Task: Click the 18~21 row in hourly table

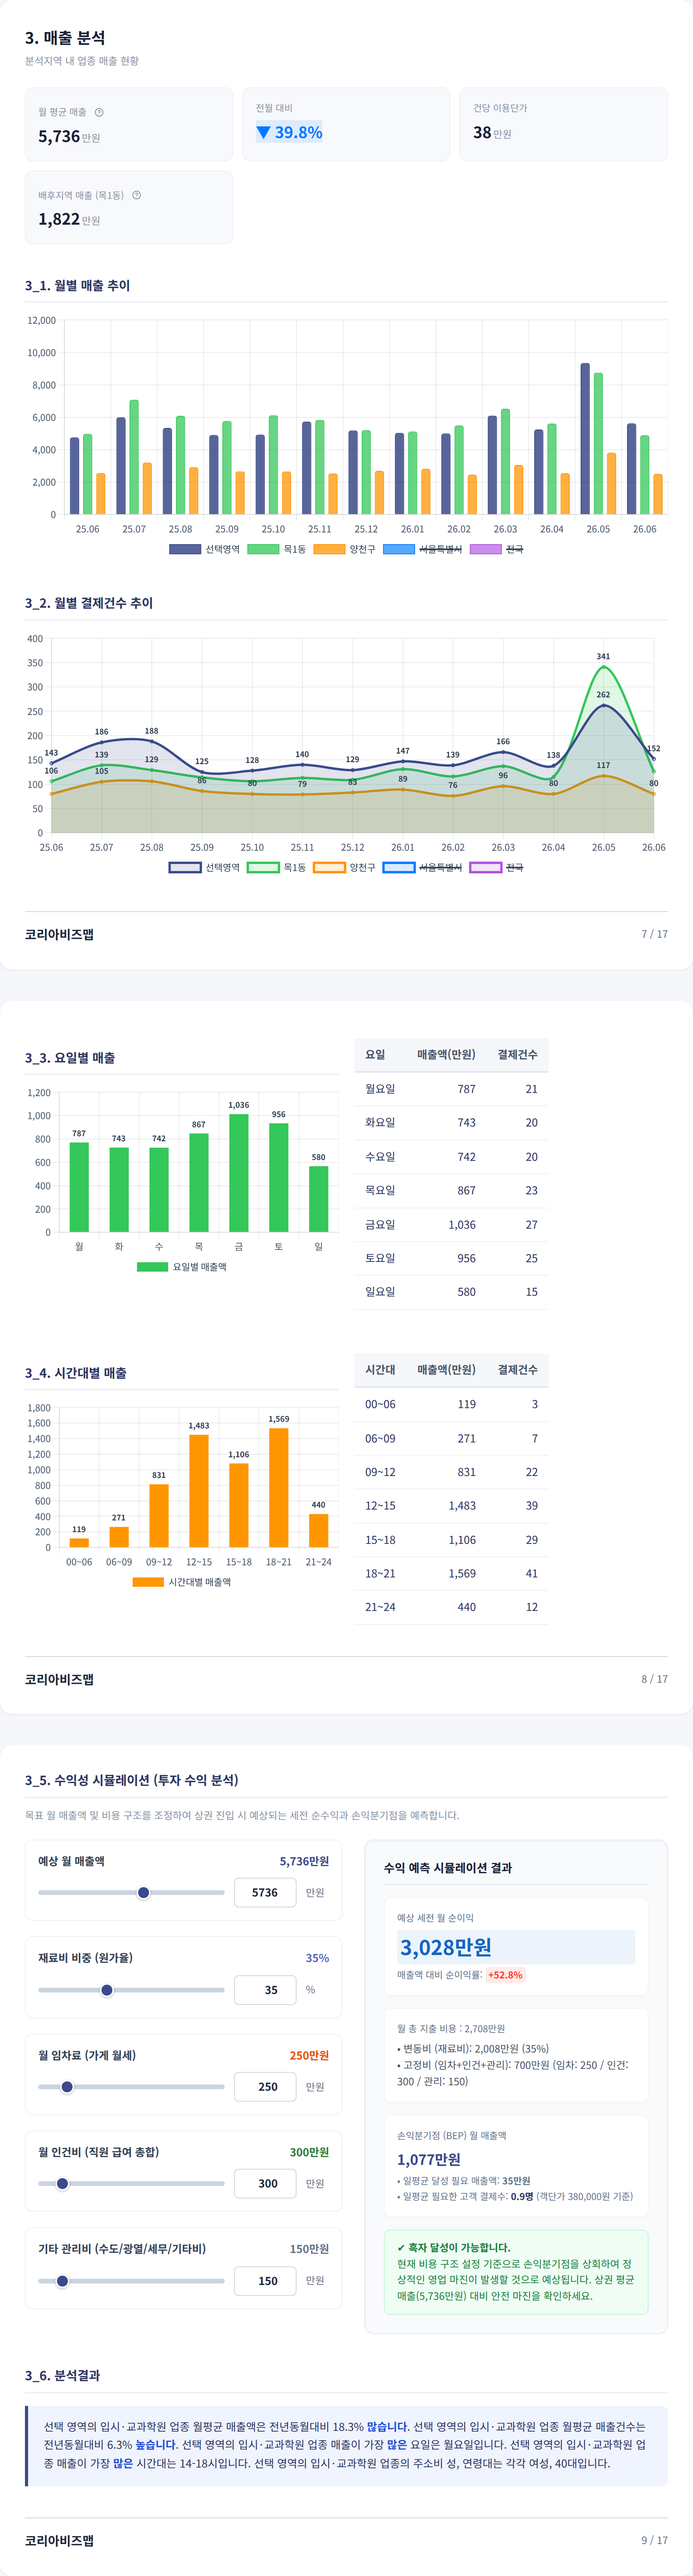Action: tap(451, 1573)
